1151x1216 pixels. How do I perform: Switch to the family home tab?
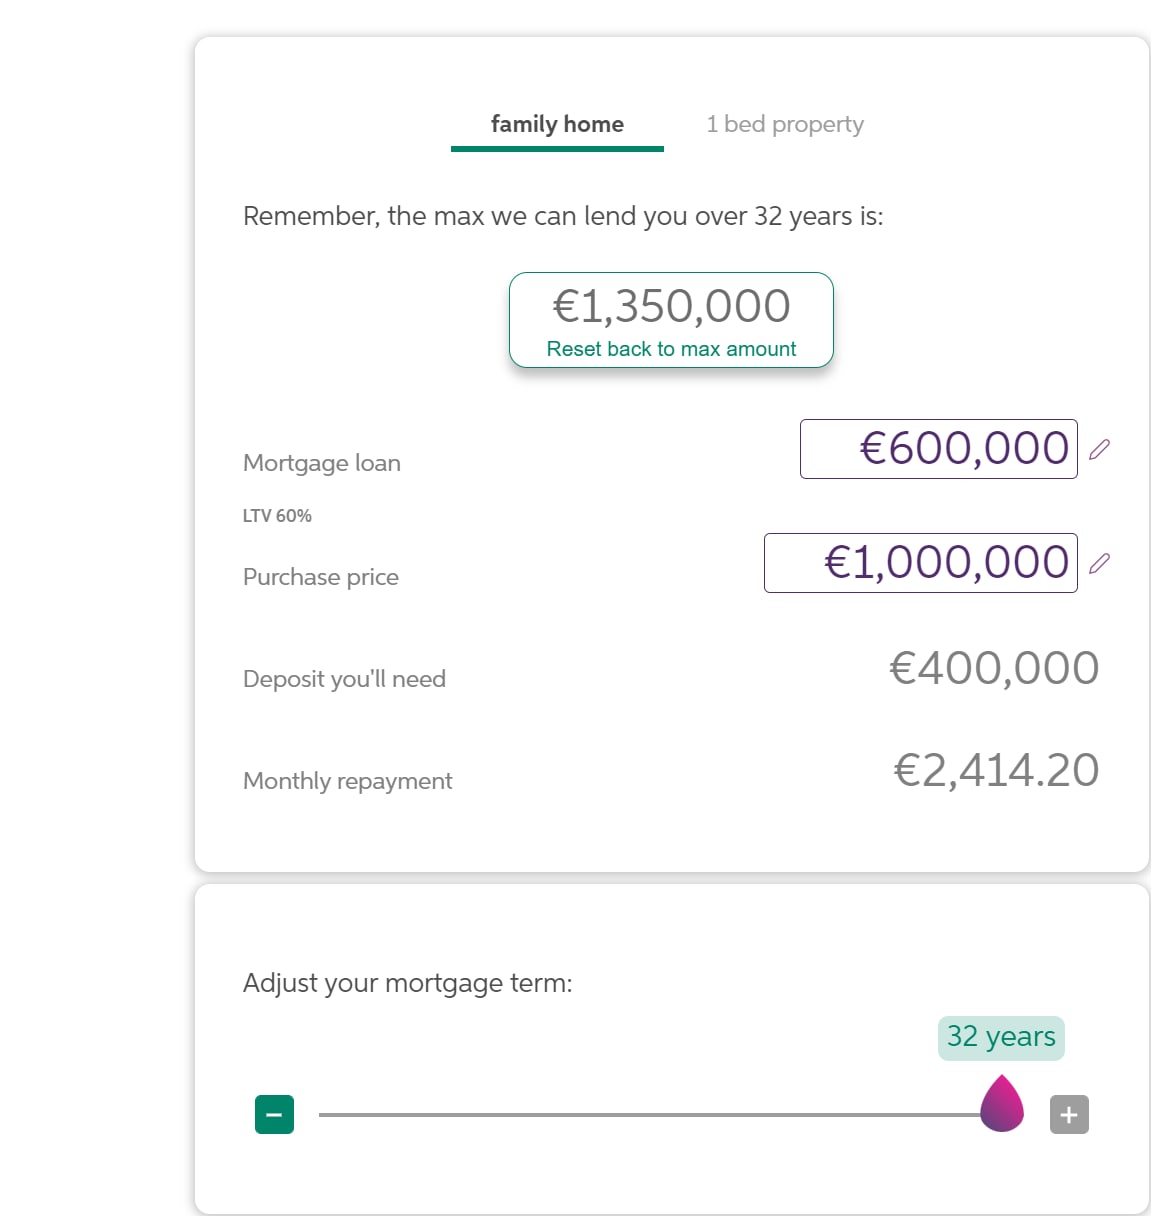point(557,125)
